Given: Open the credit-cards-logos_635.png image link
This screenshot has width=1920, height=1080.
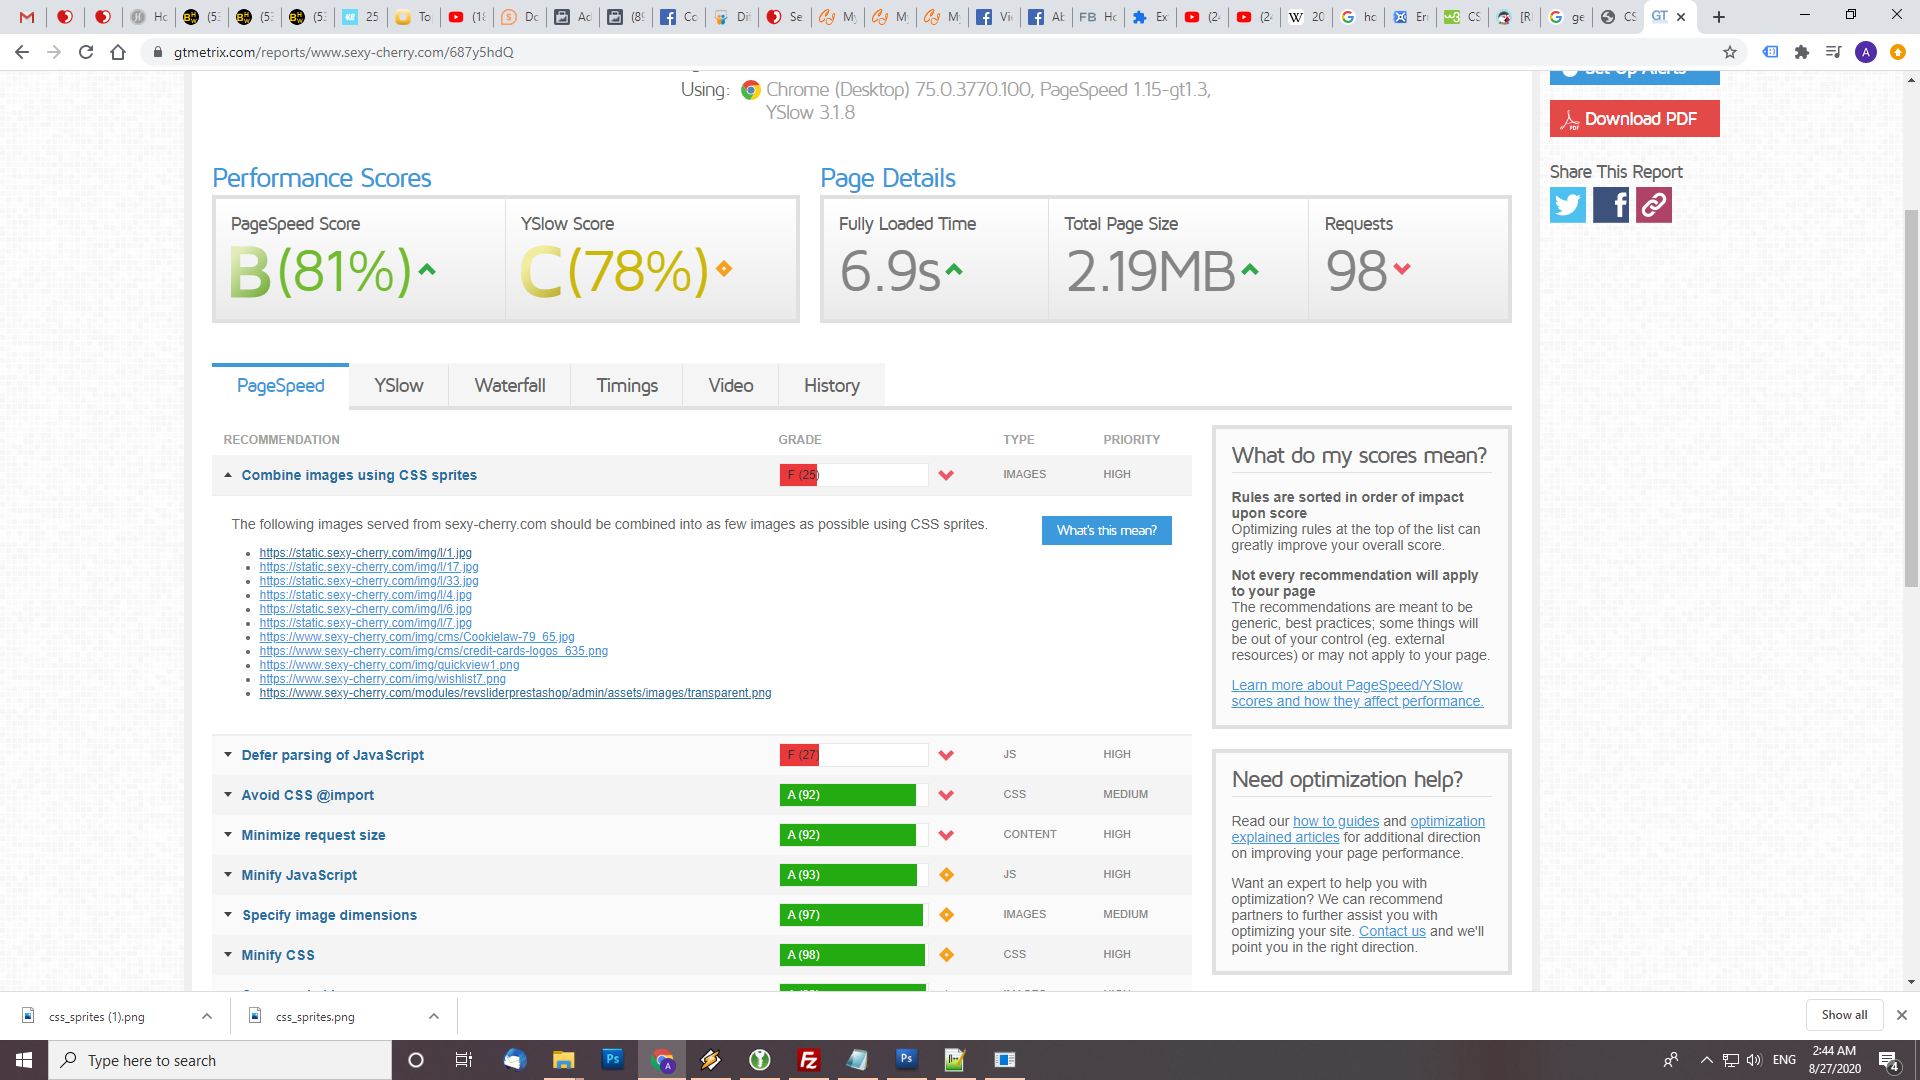Looking at the screenshot, I should 433,651.
